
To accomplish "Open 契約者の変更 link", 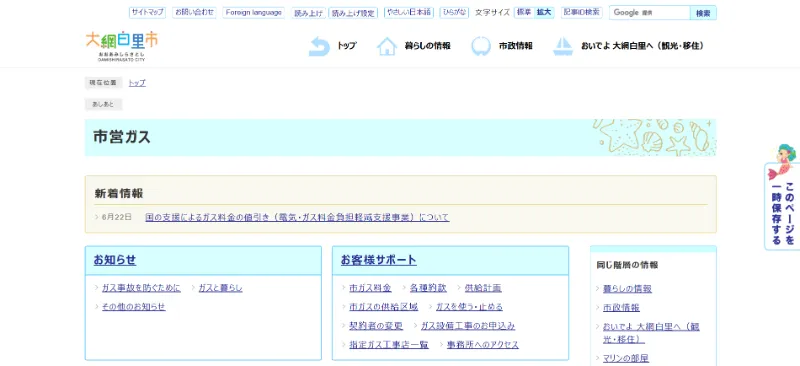I will 376,326.
